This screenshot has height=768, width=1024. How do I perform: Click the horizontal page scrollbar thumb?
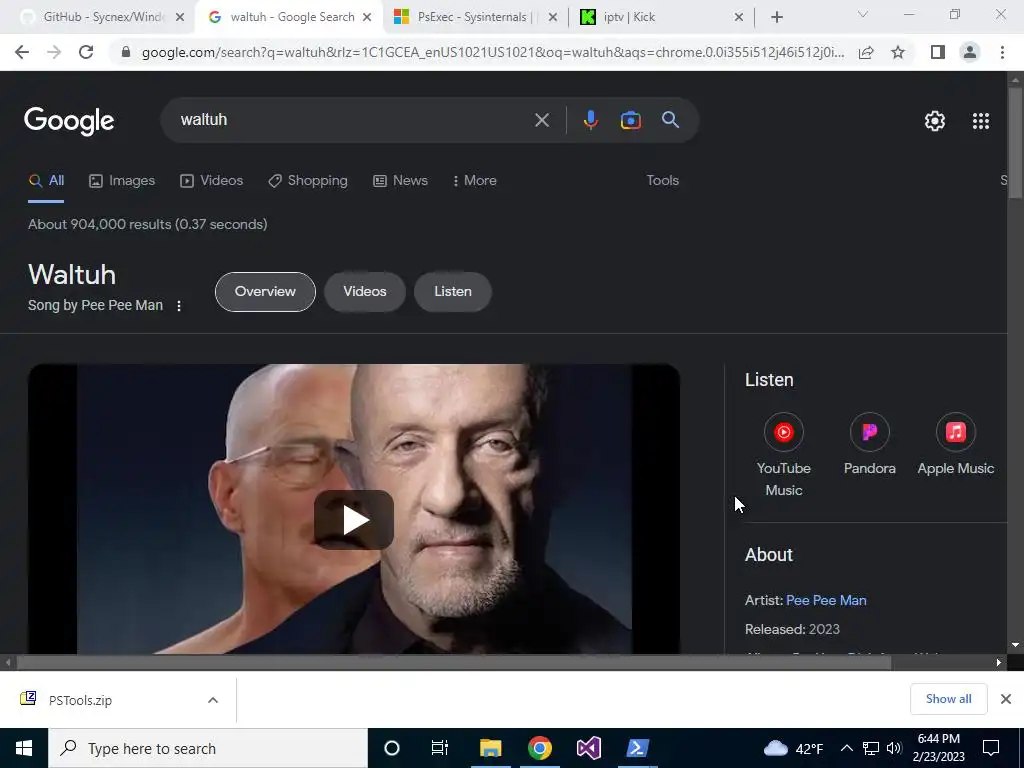click(454, 663)
